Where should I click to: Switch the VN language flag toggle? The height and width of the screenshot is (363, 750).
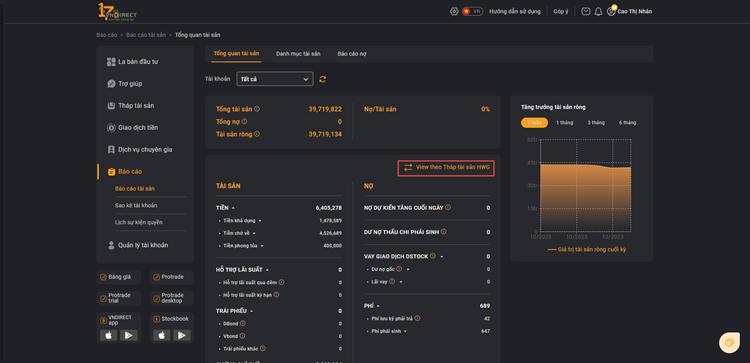[472, 11]
